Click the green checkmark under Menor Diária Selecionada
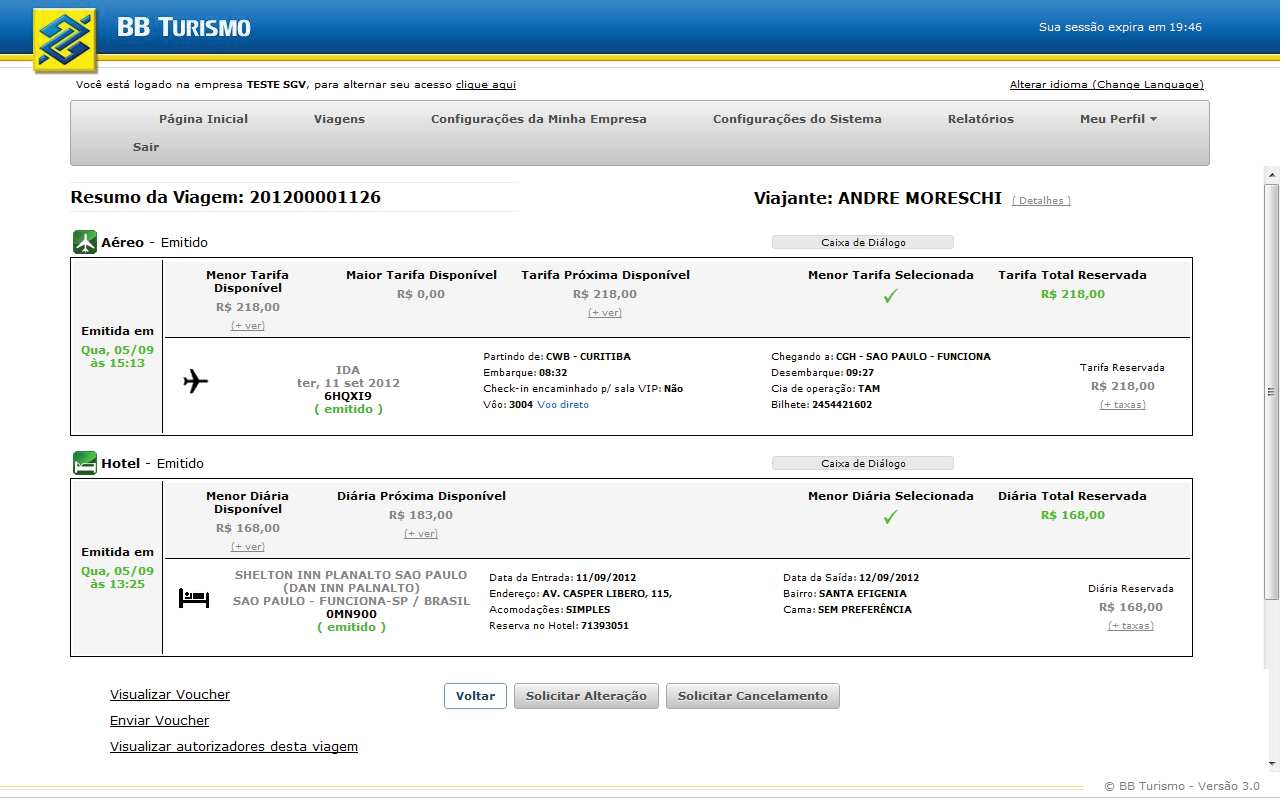This screenshot has height=800, width=1282. (x=890, y=517)
